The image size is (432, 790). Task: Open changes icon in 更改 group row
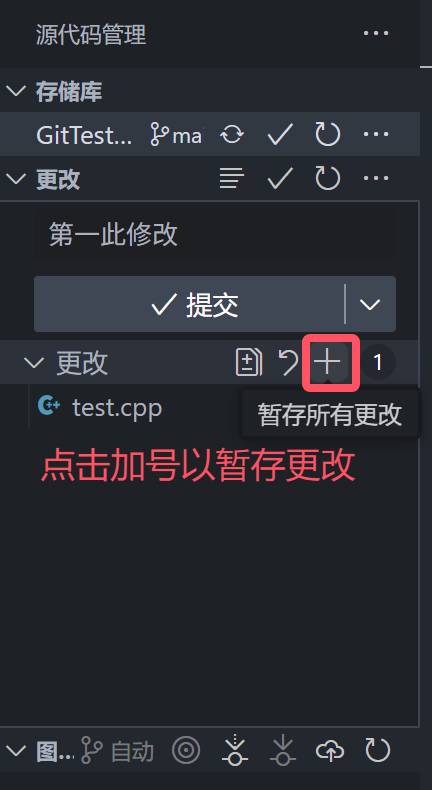click(x=249, y=362)
